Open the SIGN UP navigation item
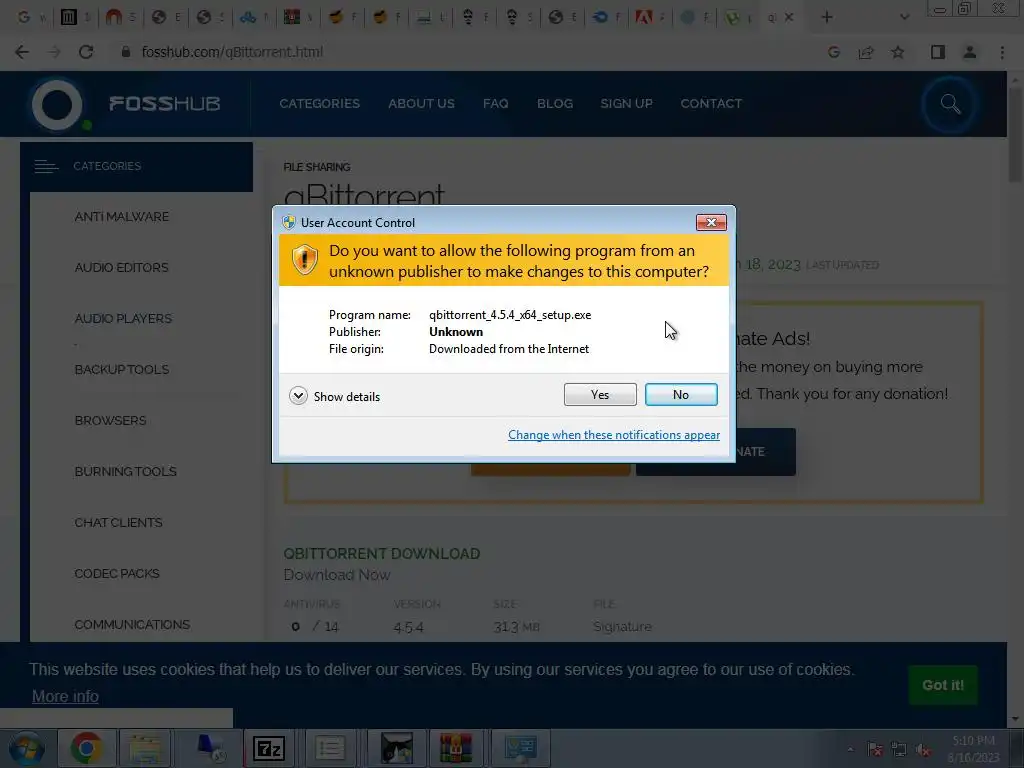The height and width of the screenshot is (768, 1024). click(x=626, y=104)
